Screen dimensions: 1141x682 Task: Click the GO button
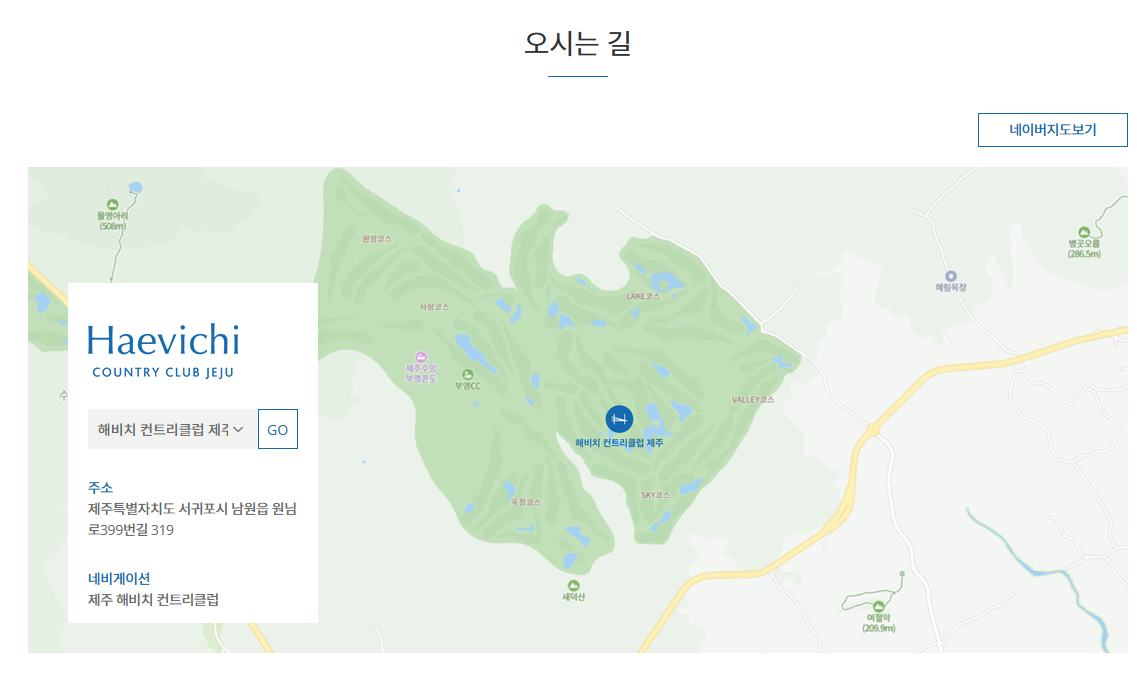[277, 429]
